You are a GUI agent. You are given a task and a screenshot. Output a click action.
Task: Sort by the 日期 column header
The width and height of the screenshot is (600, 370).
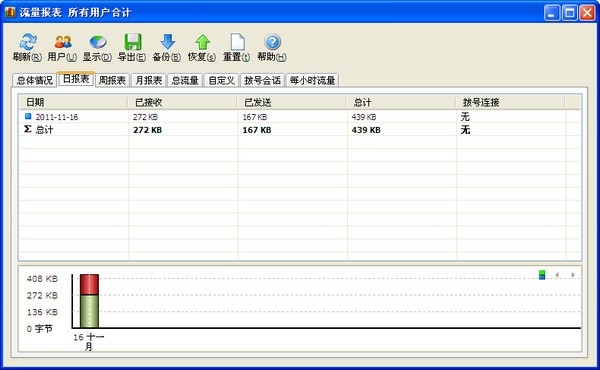click(x=73, y=103)
